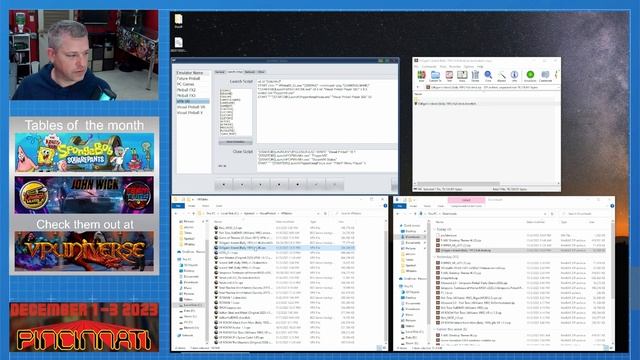Click WinRAR horizontal scrollbar thumb

pos(458,184)
